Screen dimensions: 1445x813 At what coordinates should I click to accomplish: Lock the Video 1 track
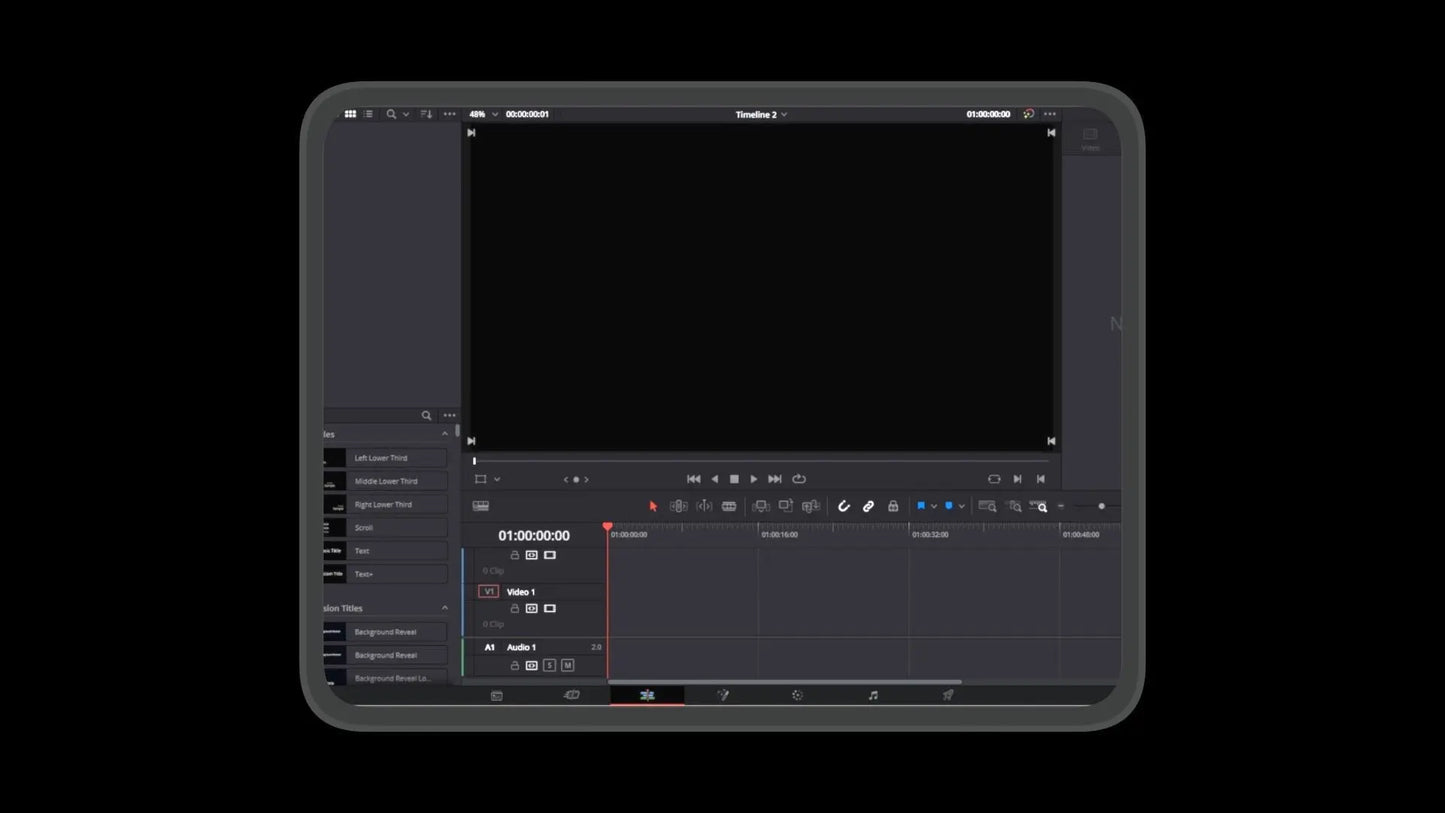pyautogui.click(x=515, y=609)
